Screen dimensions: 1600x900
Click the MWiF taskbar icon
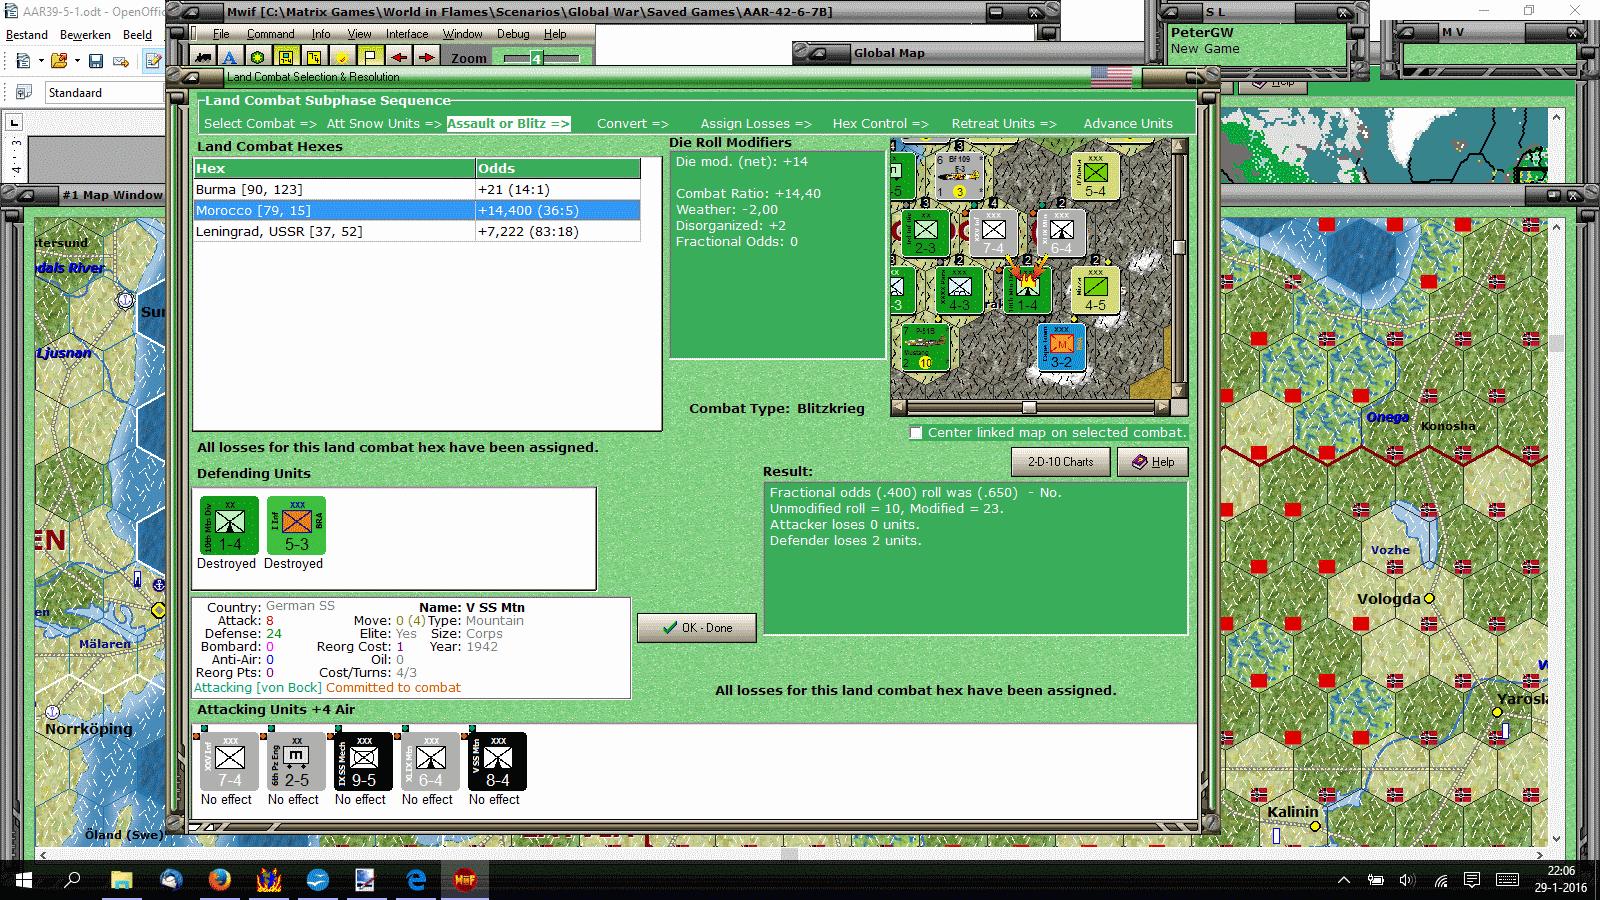pos(465,880)
